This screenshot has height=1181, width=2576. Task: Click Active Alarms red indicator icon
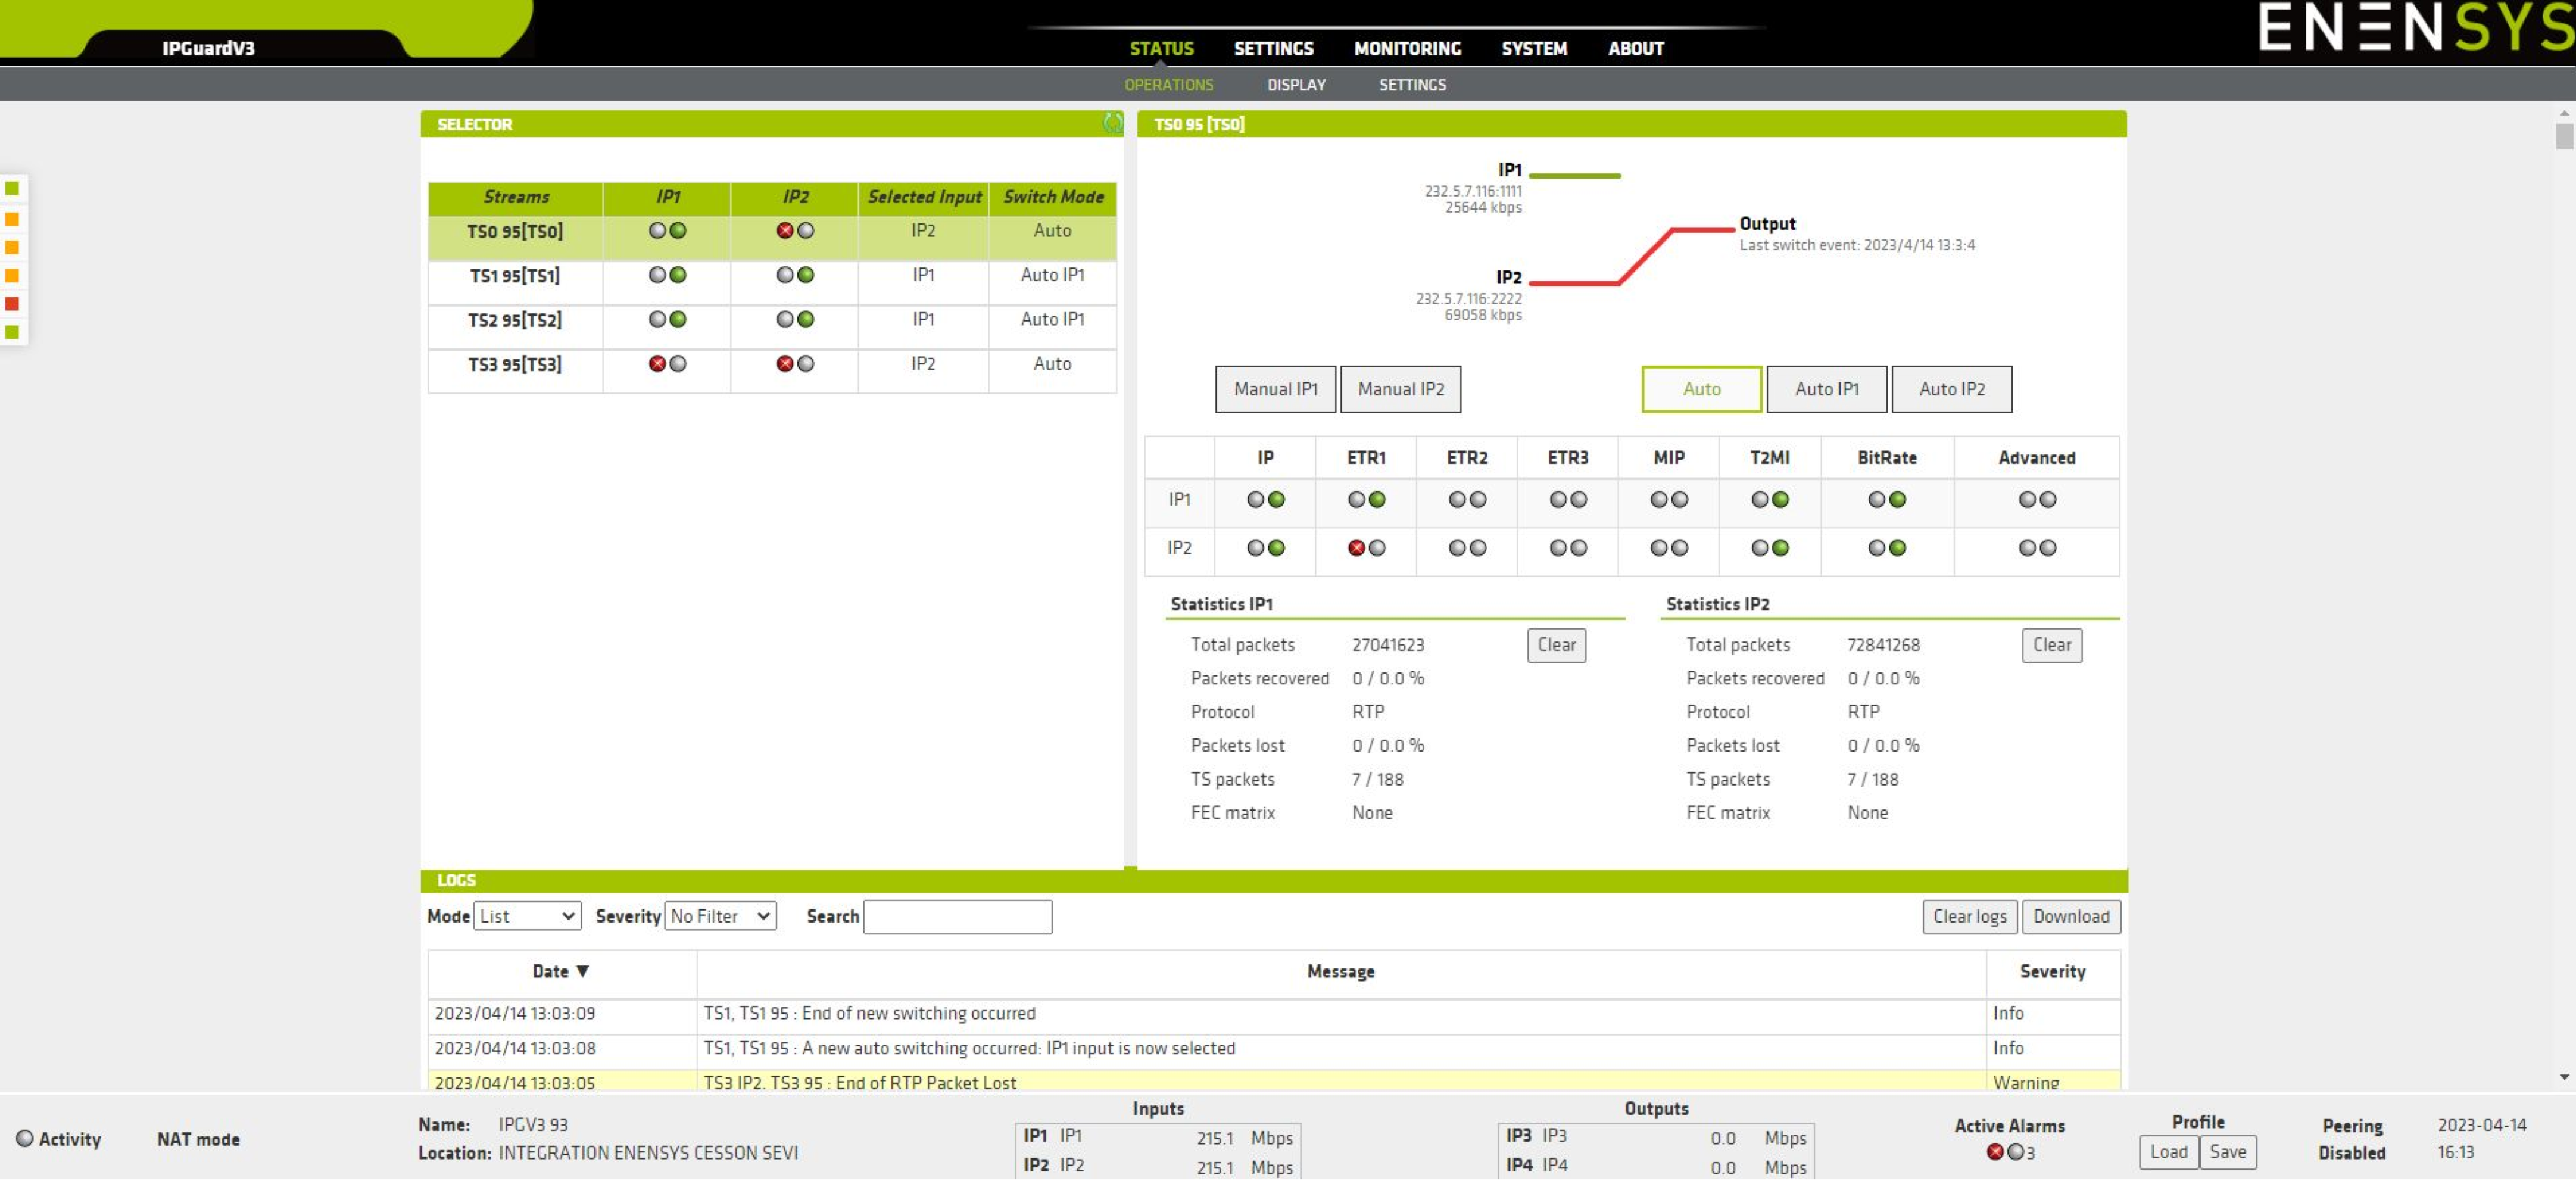1994,1152
